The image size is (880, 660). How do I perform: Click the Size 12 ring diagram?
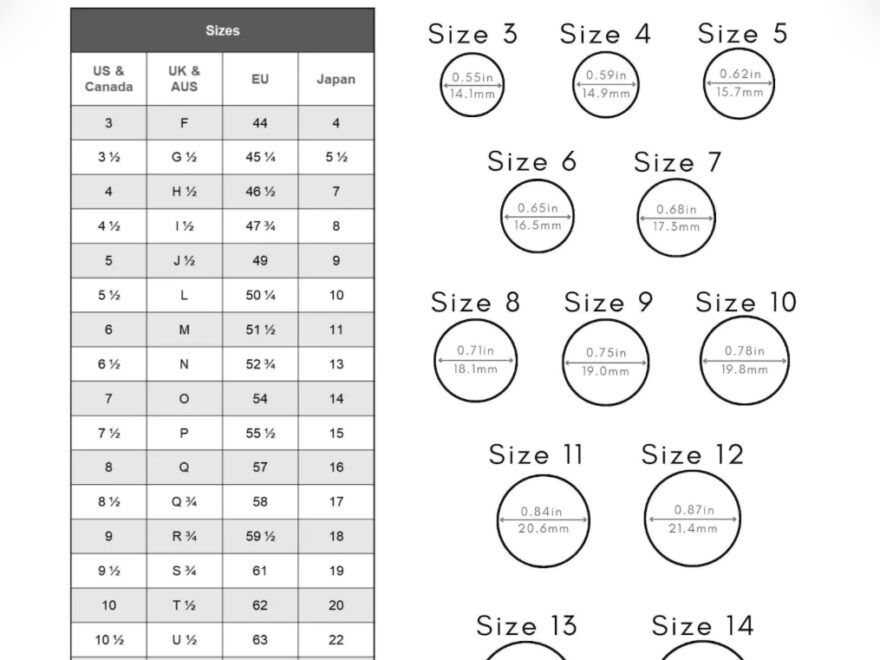pos(692,518)
